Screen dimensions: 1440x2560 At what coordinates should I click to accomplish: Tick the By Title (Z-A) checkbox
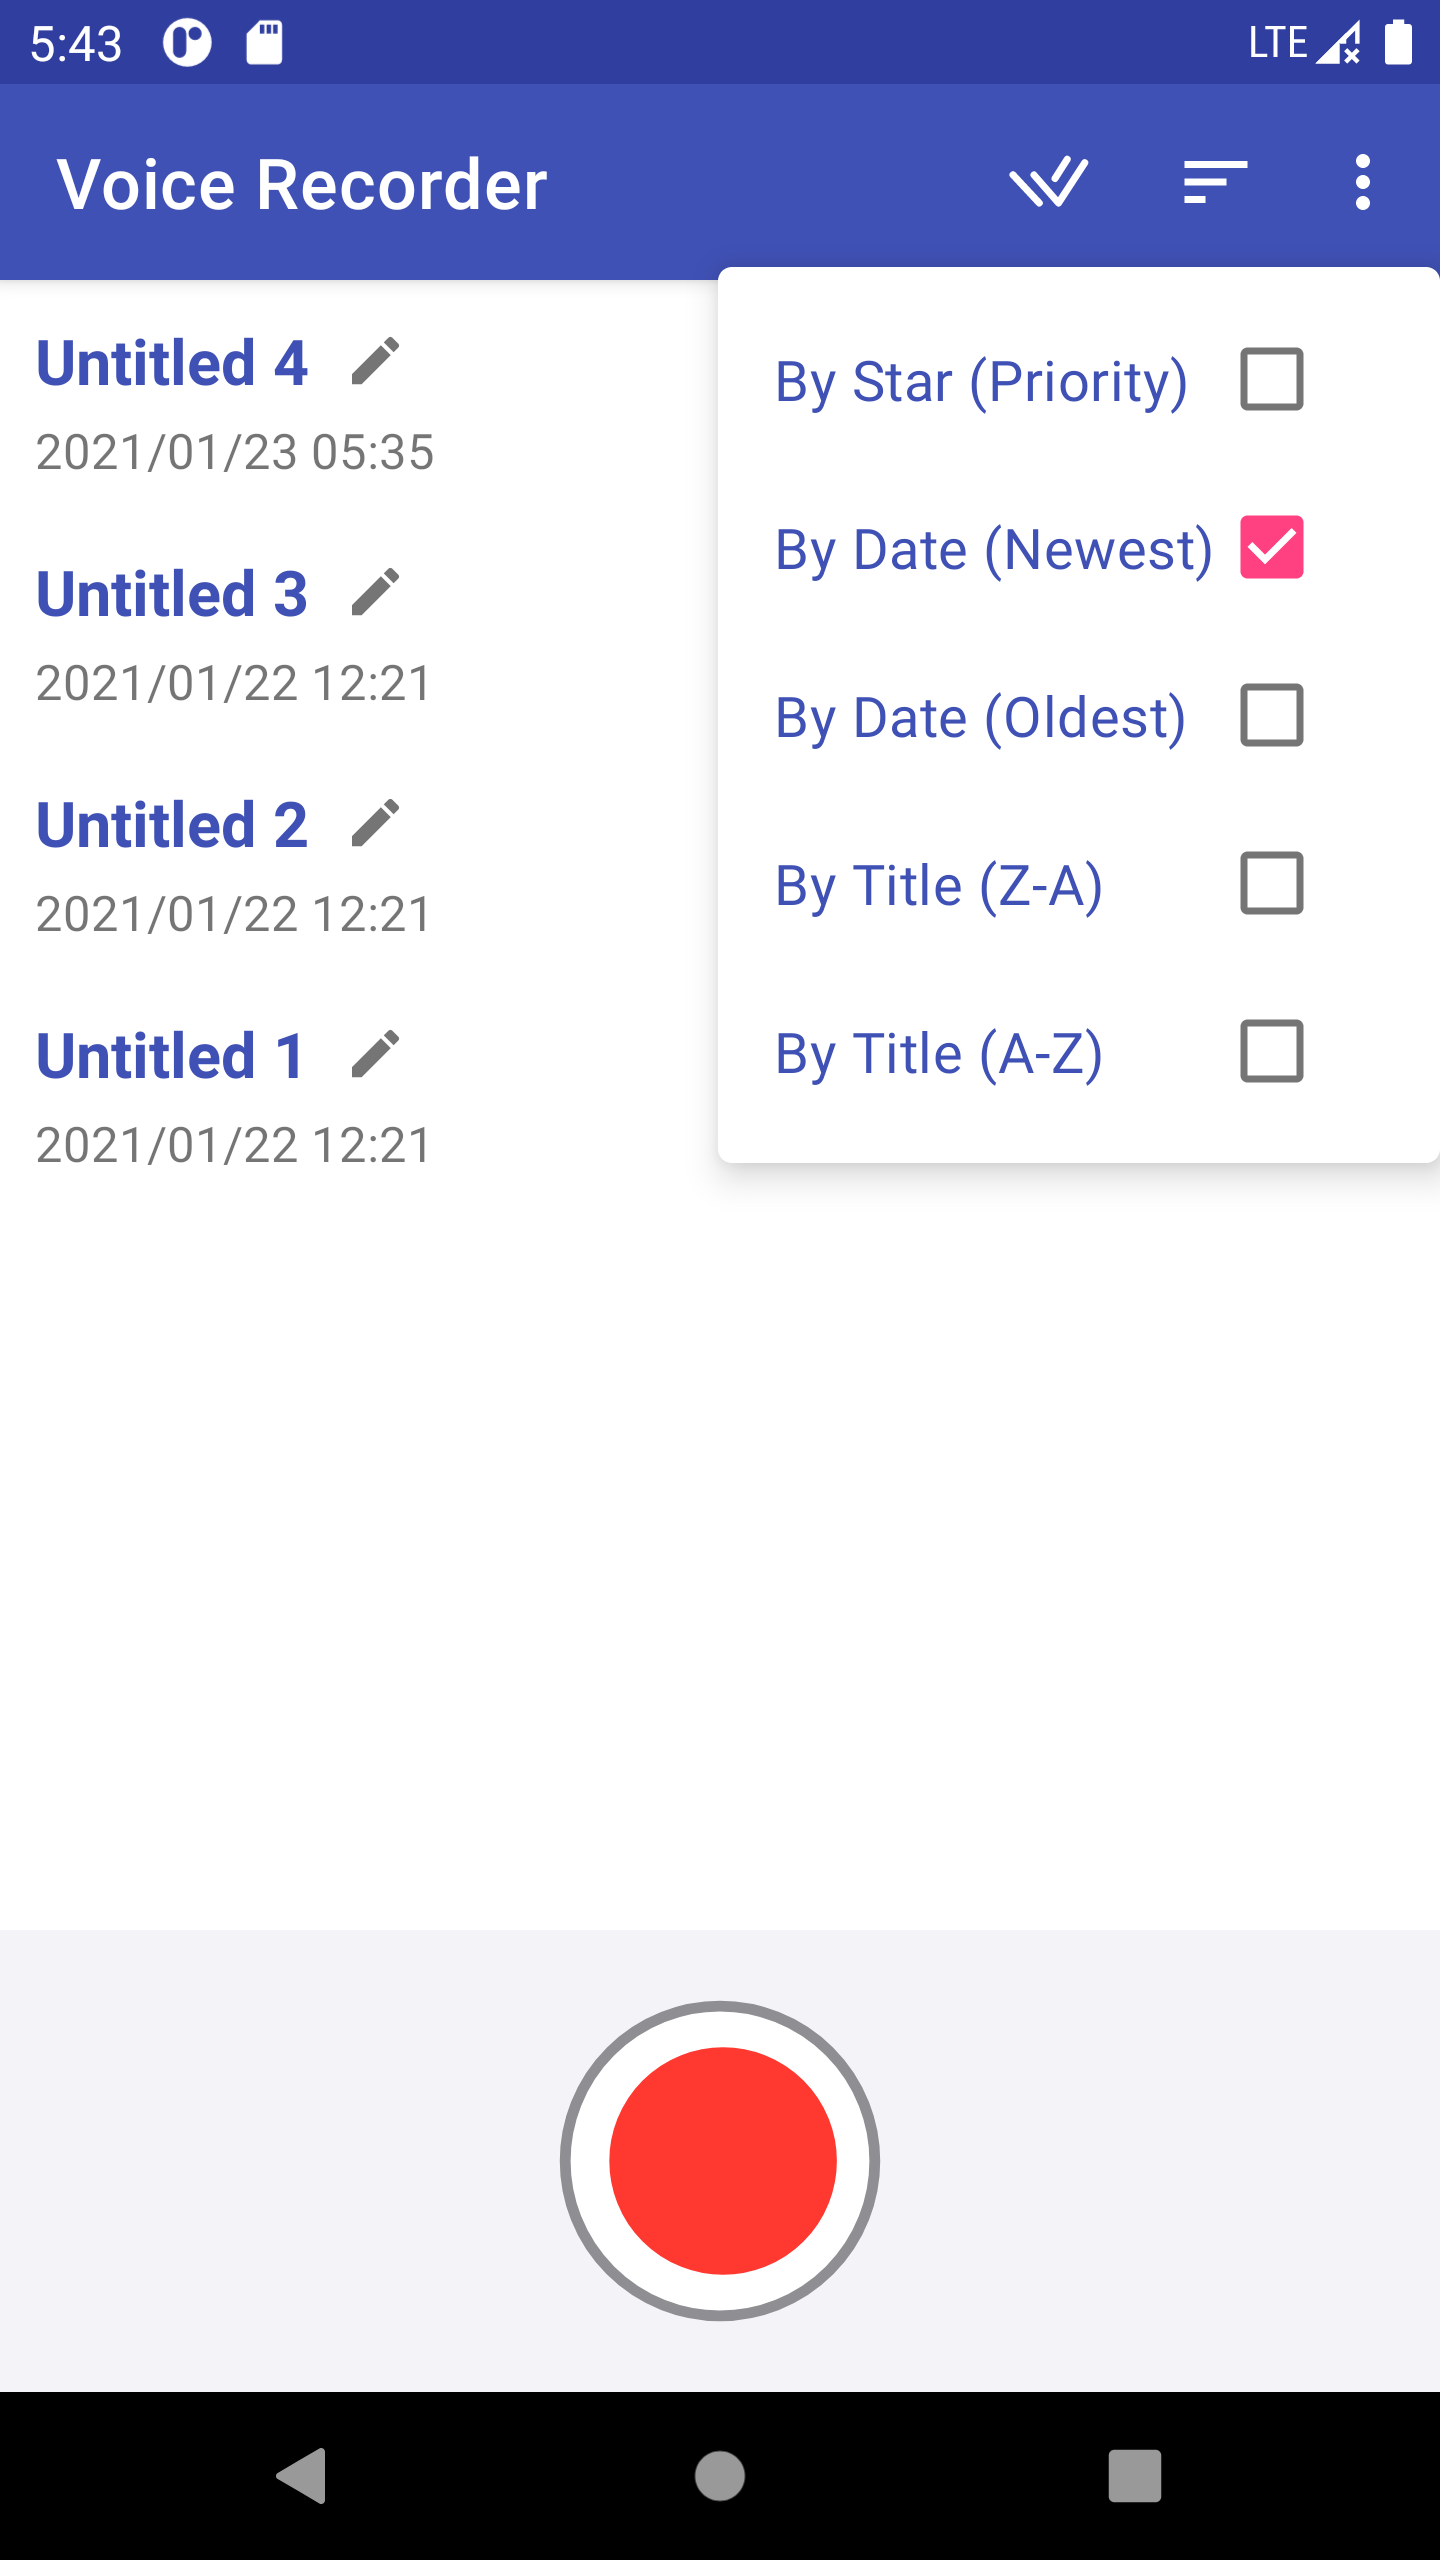pyautogui.click(x=1271, y=884)
